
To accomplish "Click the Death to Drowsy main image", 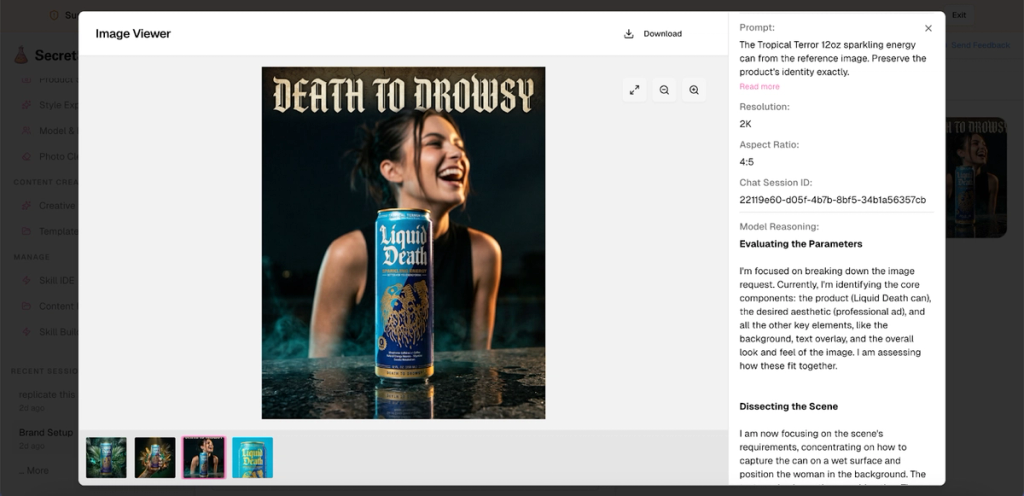I will coord(403,243).
